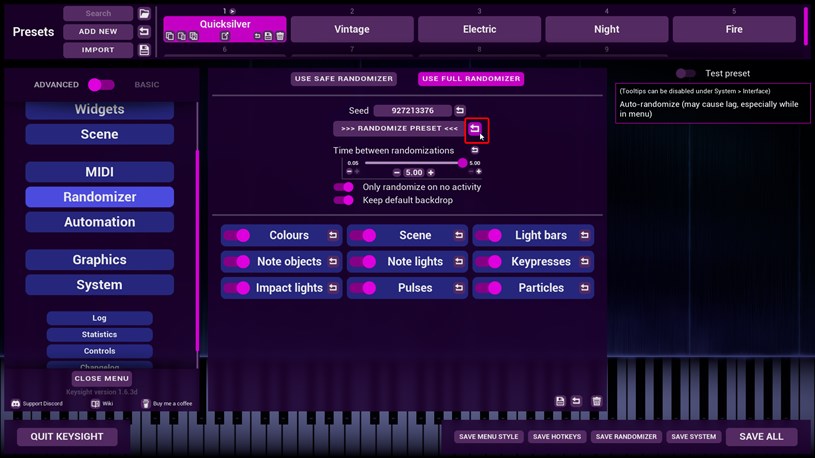Click the reset icon on Scene randomizer row
The image size is (815, 458).
(459, 235)
